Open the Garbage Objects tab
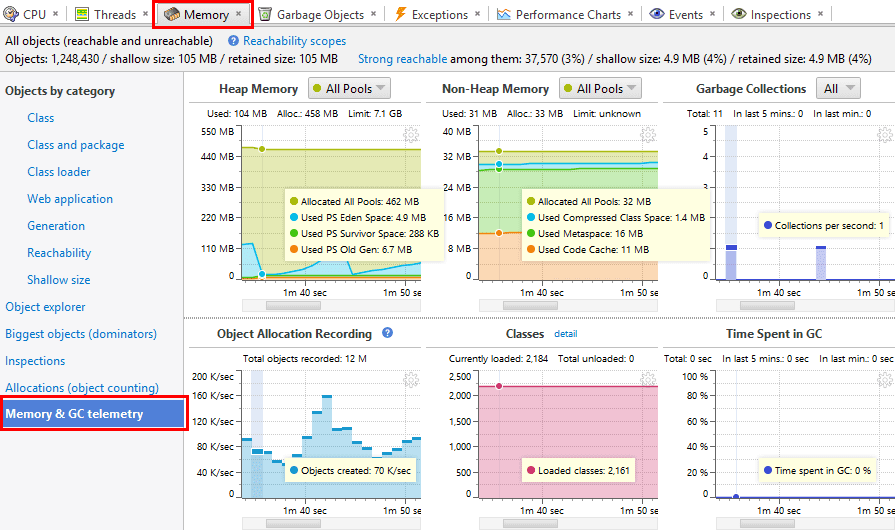 pos(311,14)
